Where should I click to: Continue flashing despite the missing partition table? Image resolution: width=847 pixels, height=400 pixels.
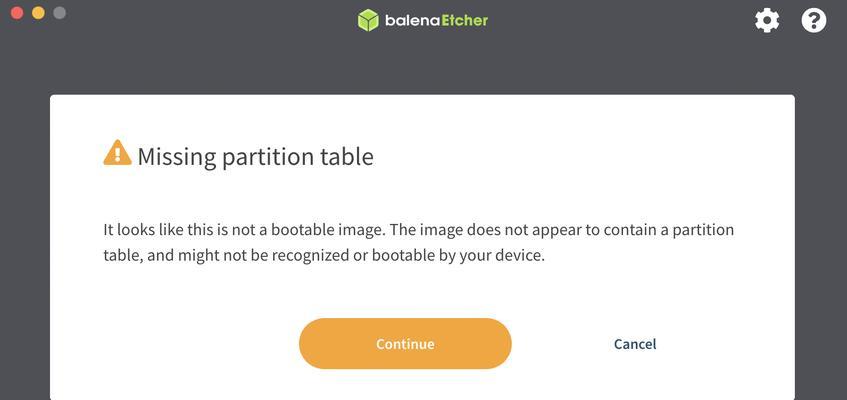tap(405, 344)
